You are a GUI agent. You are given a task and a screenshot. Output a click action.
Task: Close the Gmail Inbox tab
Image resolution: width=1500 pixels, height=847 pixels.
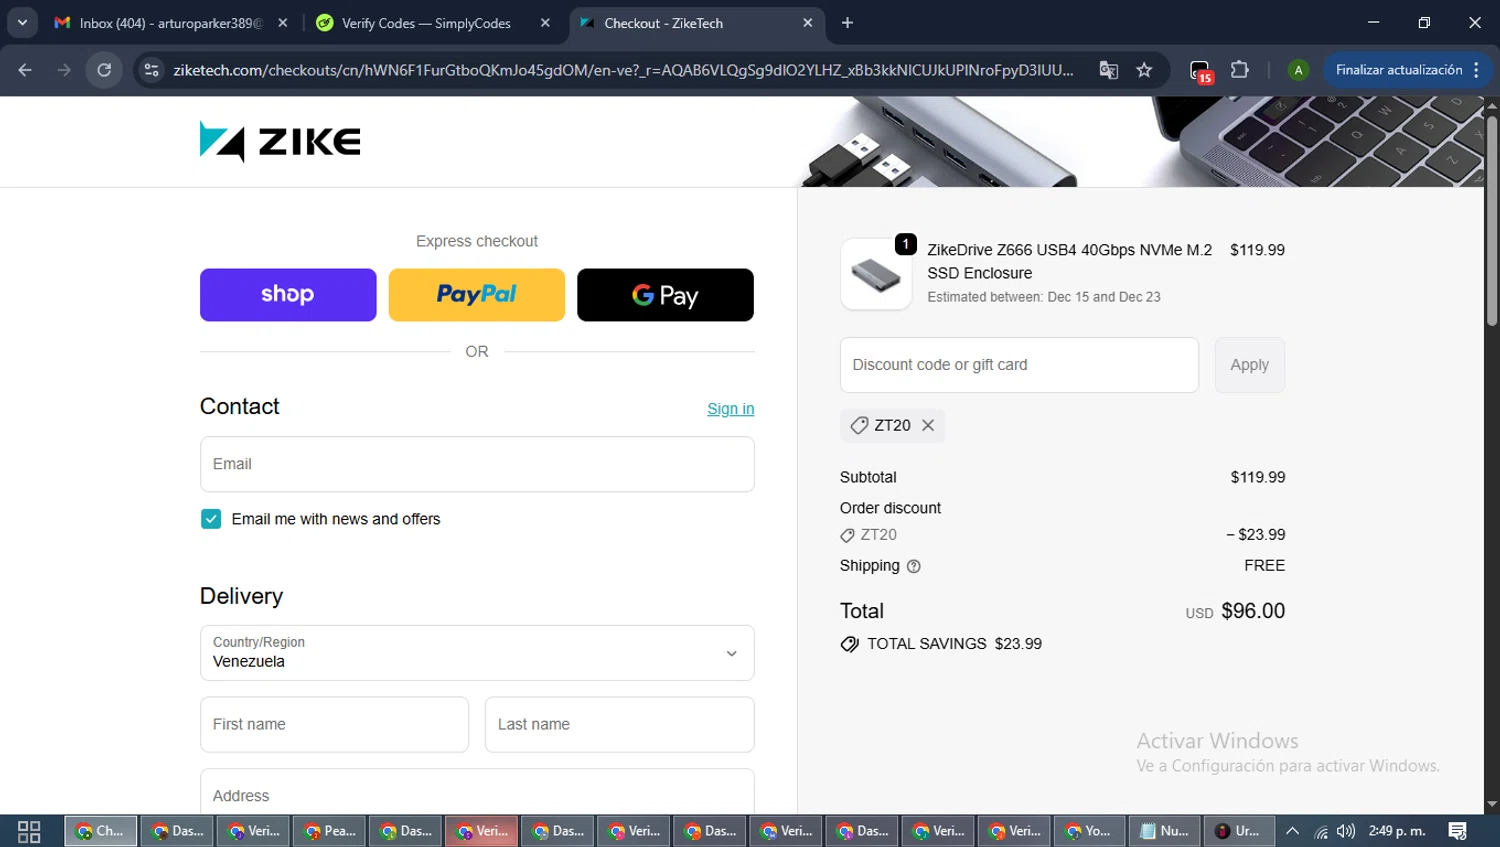[x=283, y=23]
